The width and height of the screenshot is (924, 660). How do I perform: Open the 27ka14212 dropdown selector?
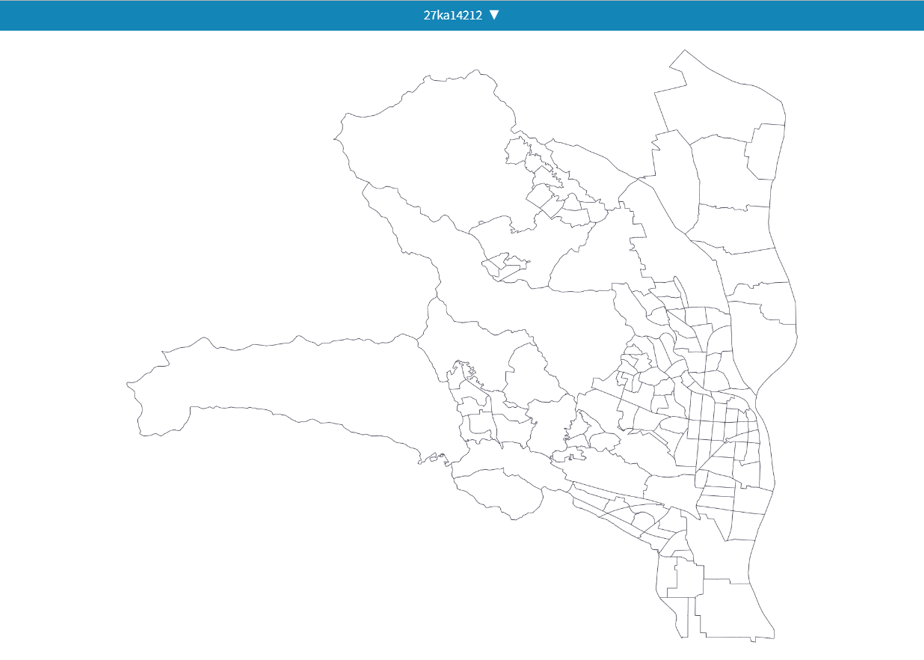[461, 15]
